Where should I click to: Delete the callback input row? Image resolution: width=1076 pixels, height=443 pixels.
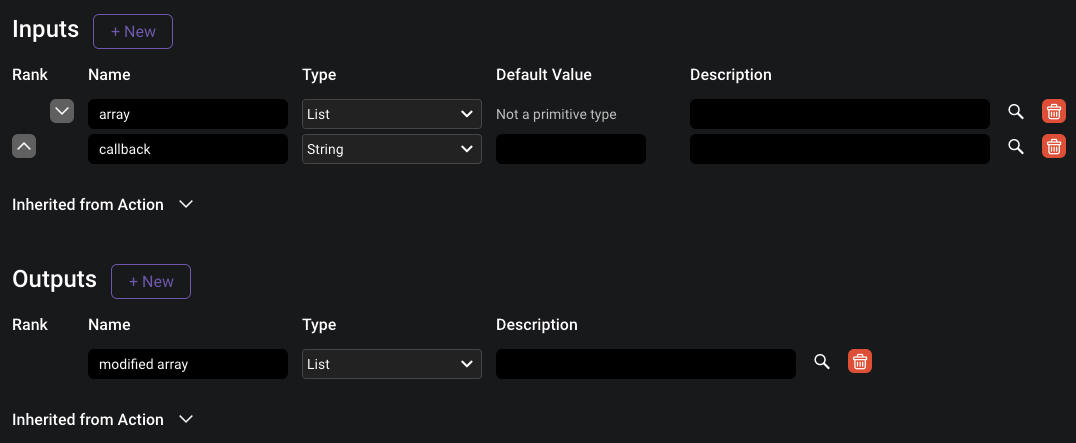click(x=1053, y=147)
